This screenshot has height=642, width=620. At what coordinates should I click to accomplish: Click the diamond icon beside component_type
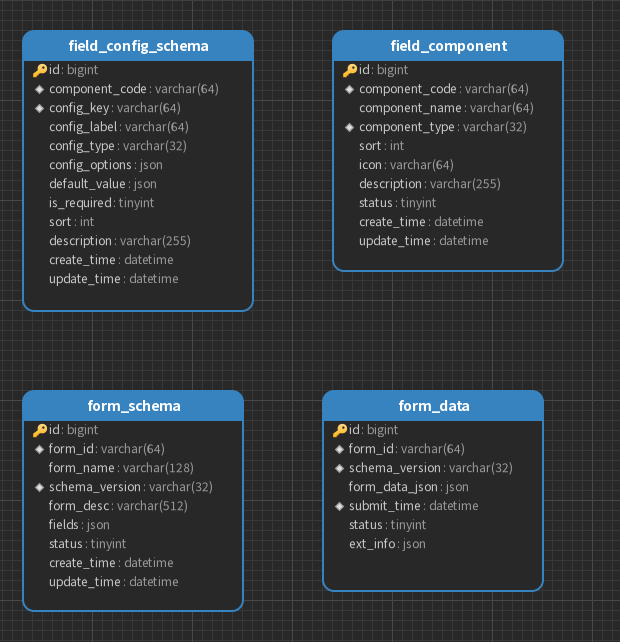pos(350,127)
